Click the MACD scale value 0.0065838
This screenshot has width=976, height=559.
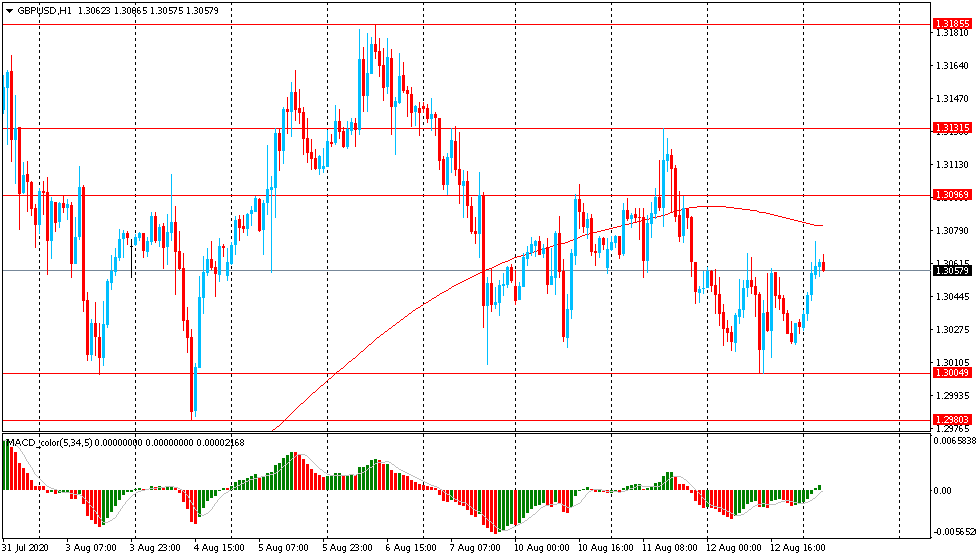tap(954, 441)
